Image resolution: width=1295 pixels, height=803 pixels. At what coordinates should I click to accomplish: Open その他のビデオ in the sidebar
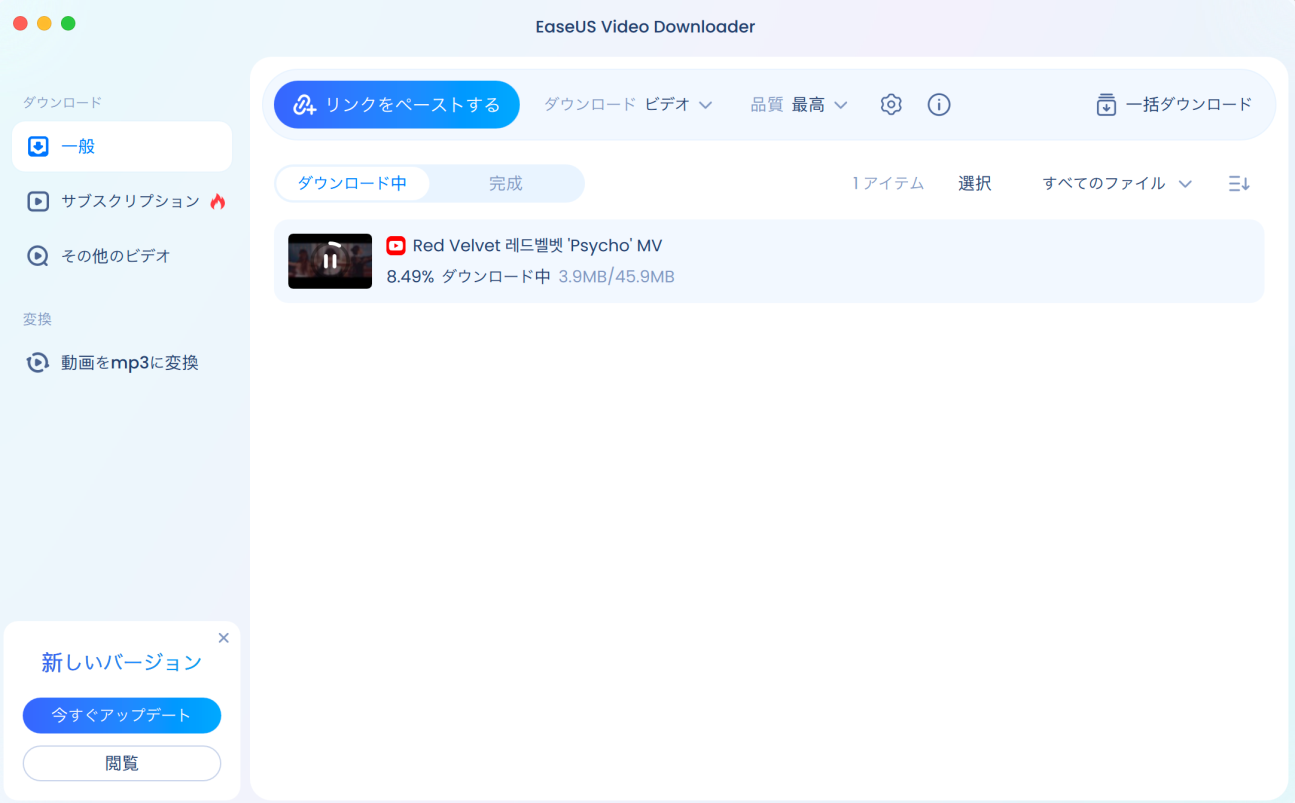pyautogui.click(x=121, y=255)
